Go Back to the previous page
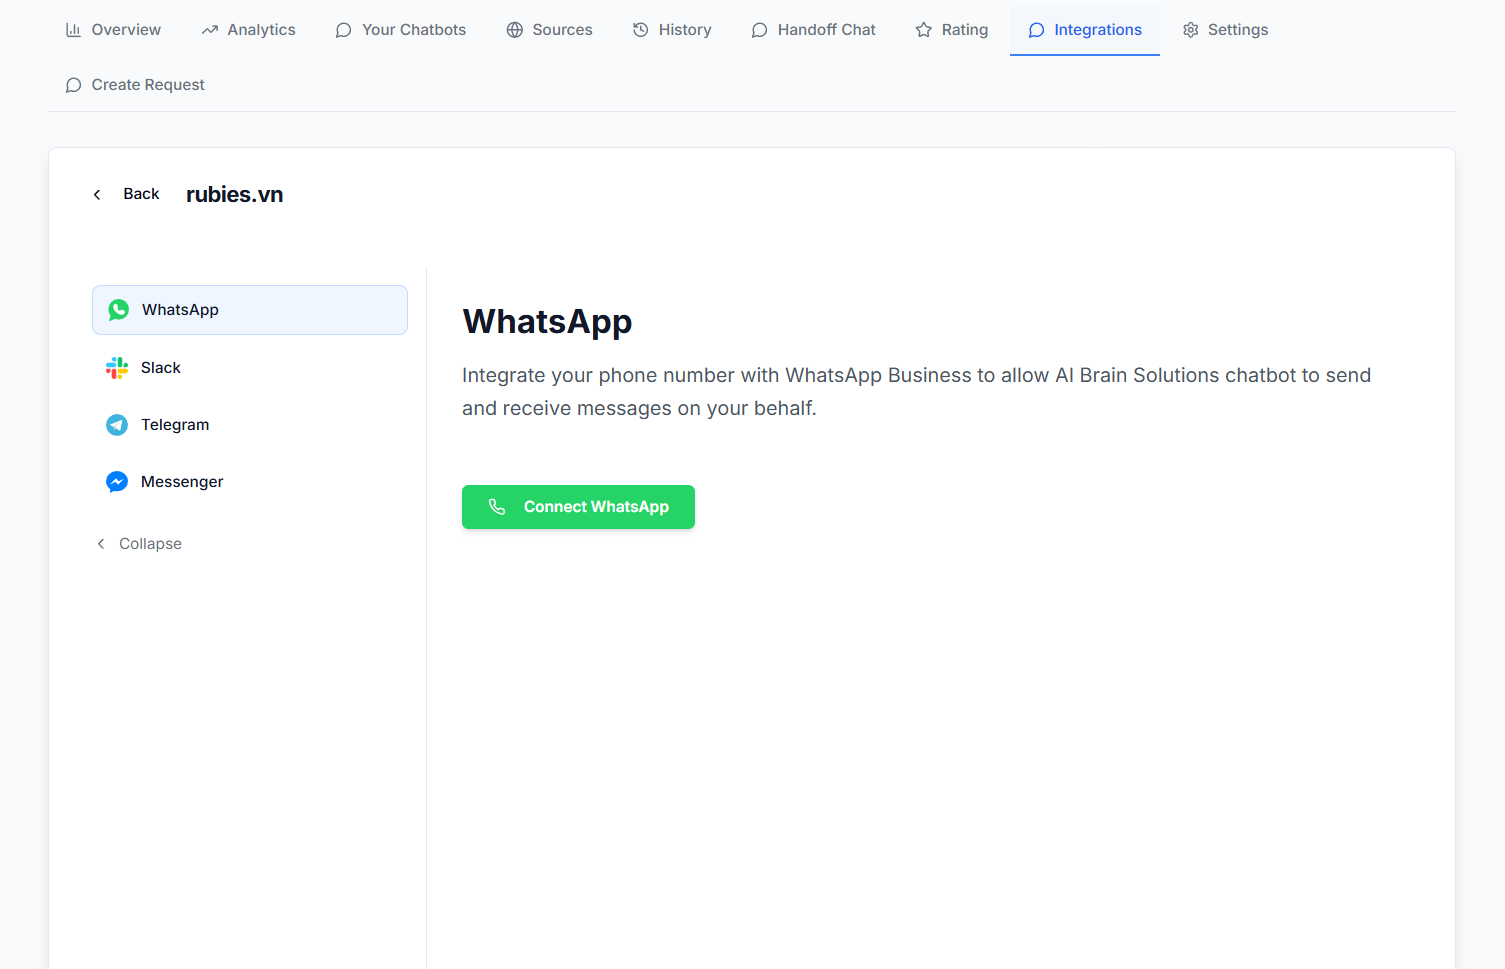The width and height of the screenshot is (1505, 969). [126, 194]
